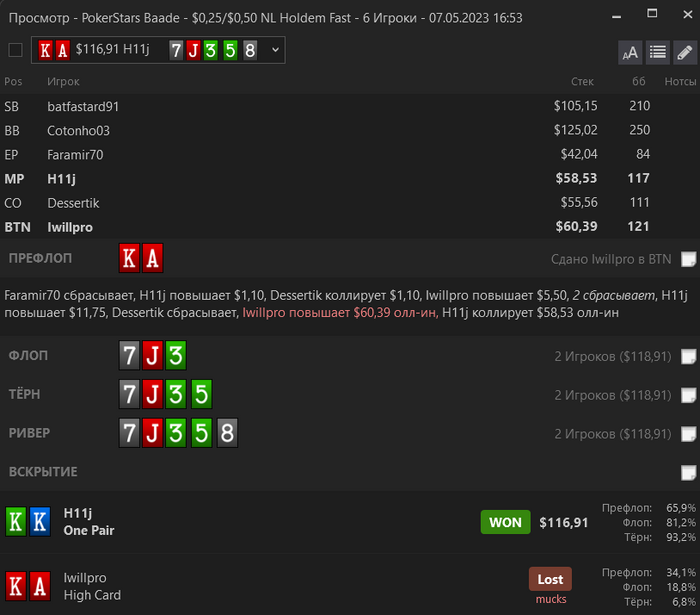Click the Pos column header
700x615 pixels.
pos(13,82)
